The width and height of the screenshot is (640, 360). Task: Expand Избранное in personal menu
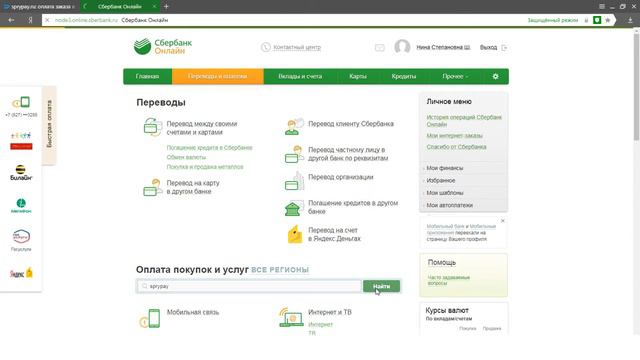coord(440,180)
